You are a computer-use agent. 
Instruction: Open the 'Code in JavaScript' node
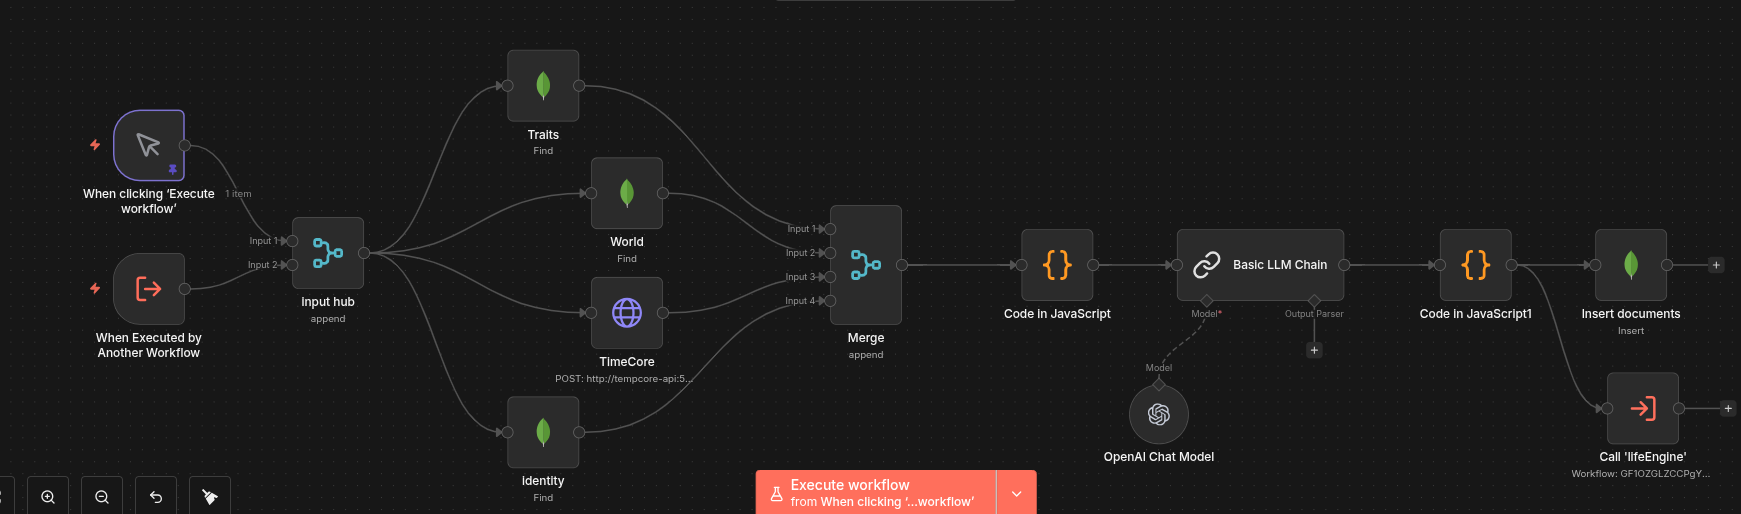point(1057,265)
